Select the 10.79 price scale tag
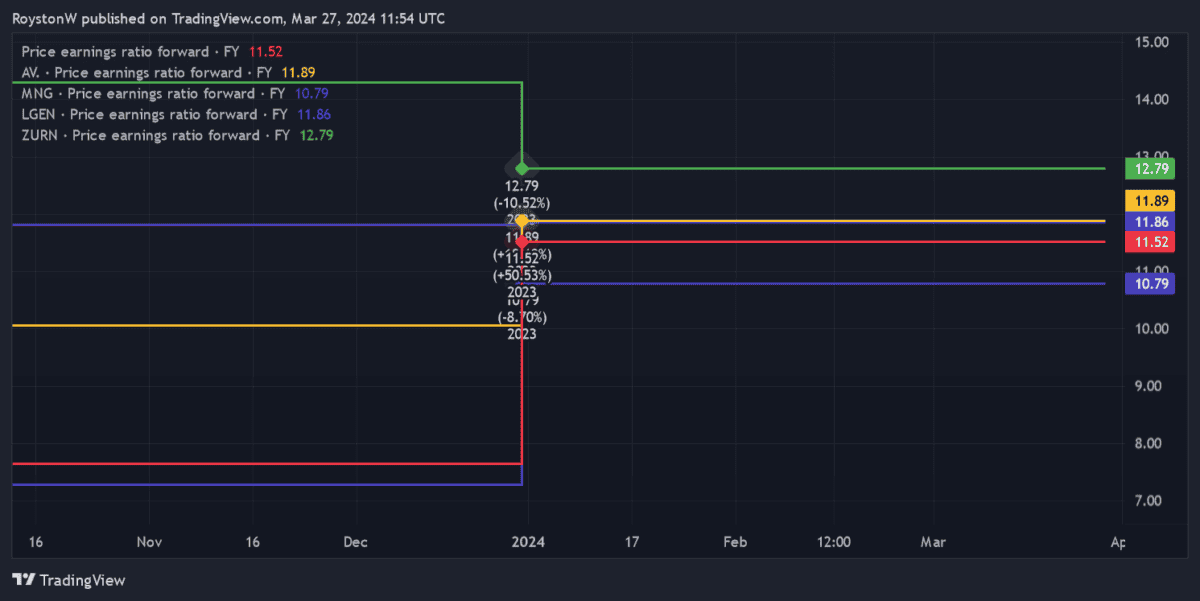 (x=1148, y=284)
